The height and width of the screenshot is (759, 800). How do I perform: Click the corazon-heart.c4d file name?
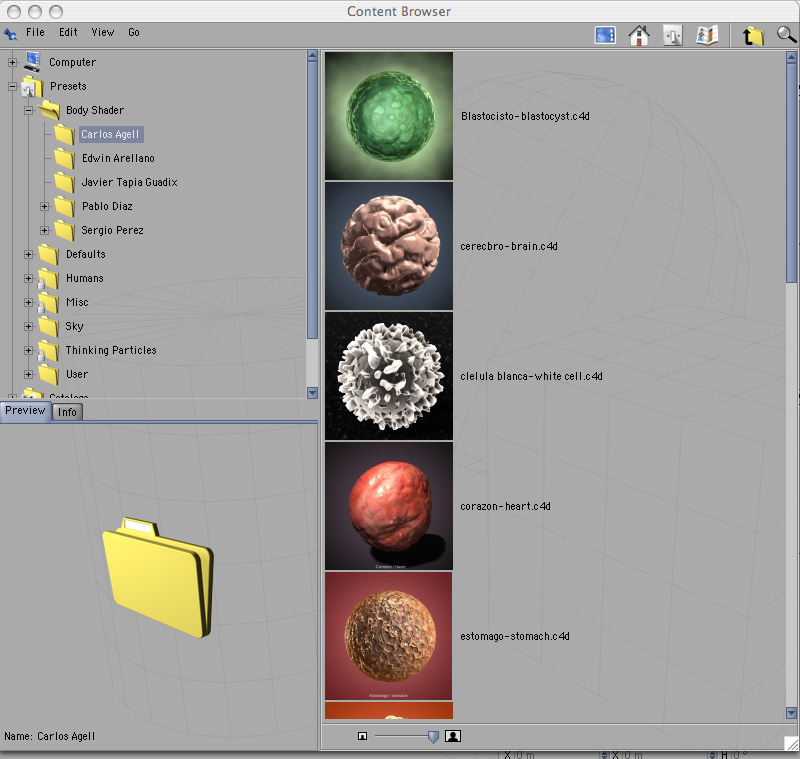[x=505, y=507]
